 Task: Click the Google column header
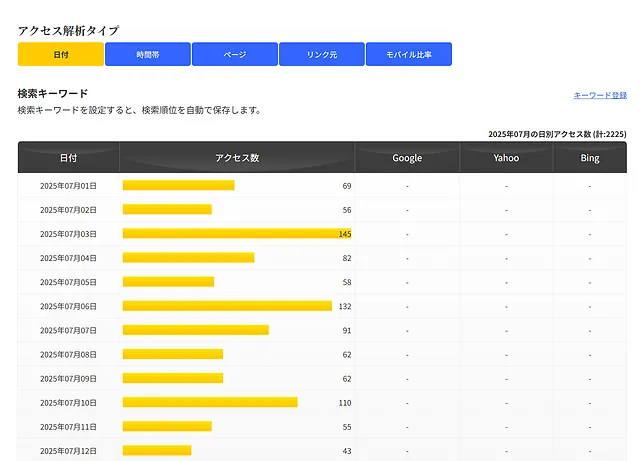click(407, 158)
